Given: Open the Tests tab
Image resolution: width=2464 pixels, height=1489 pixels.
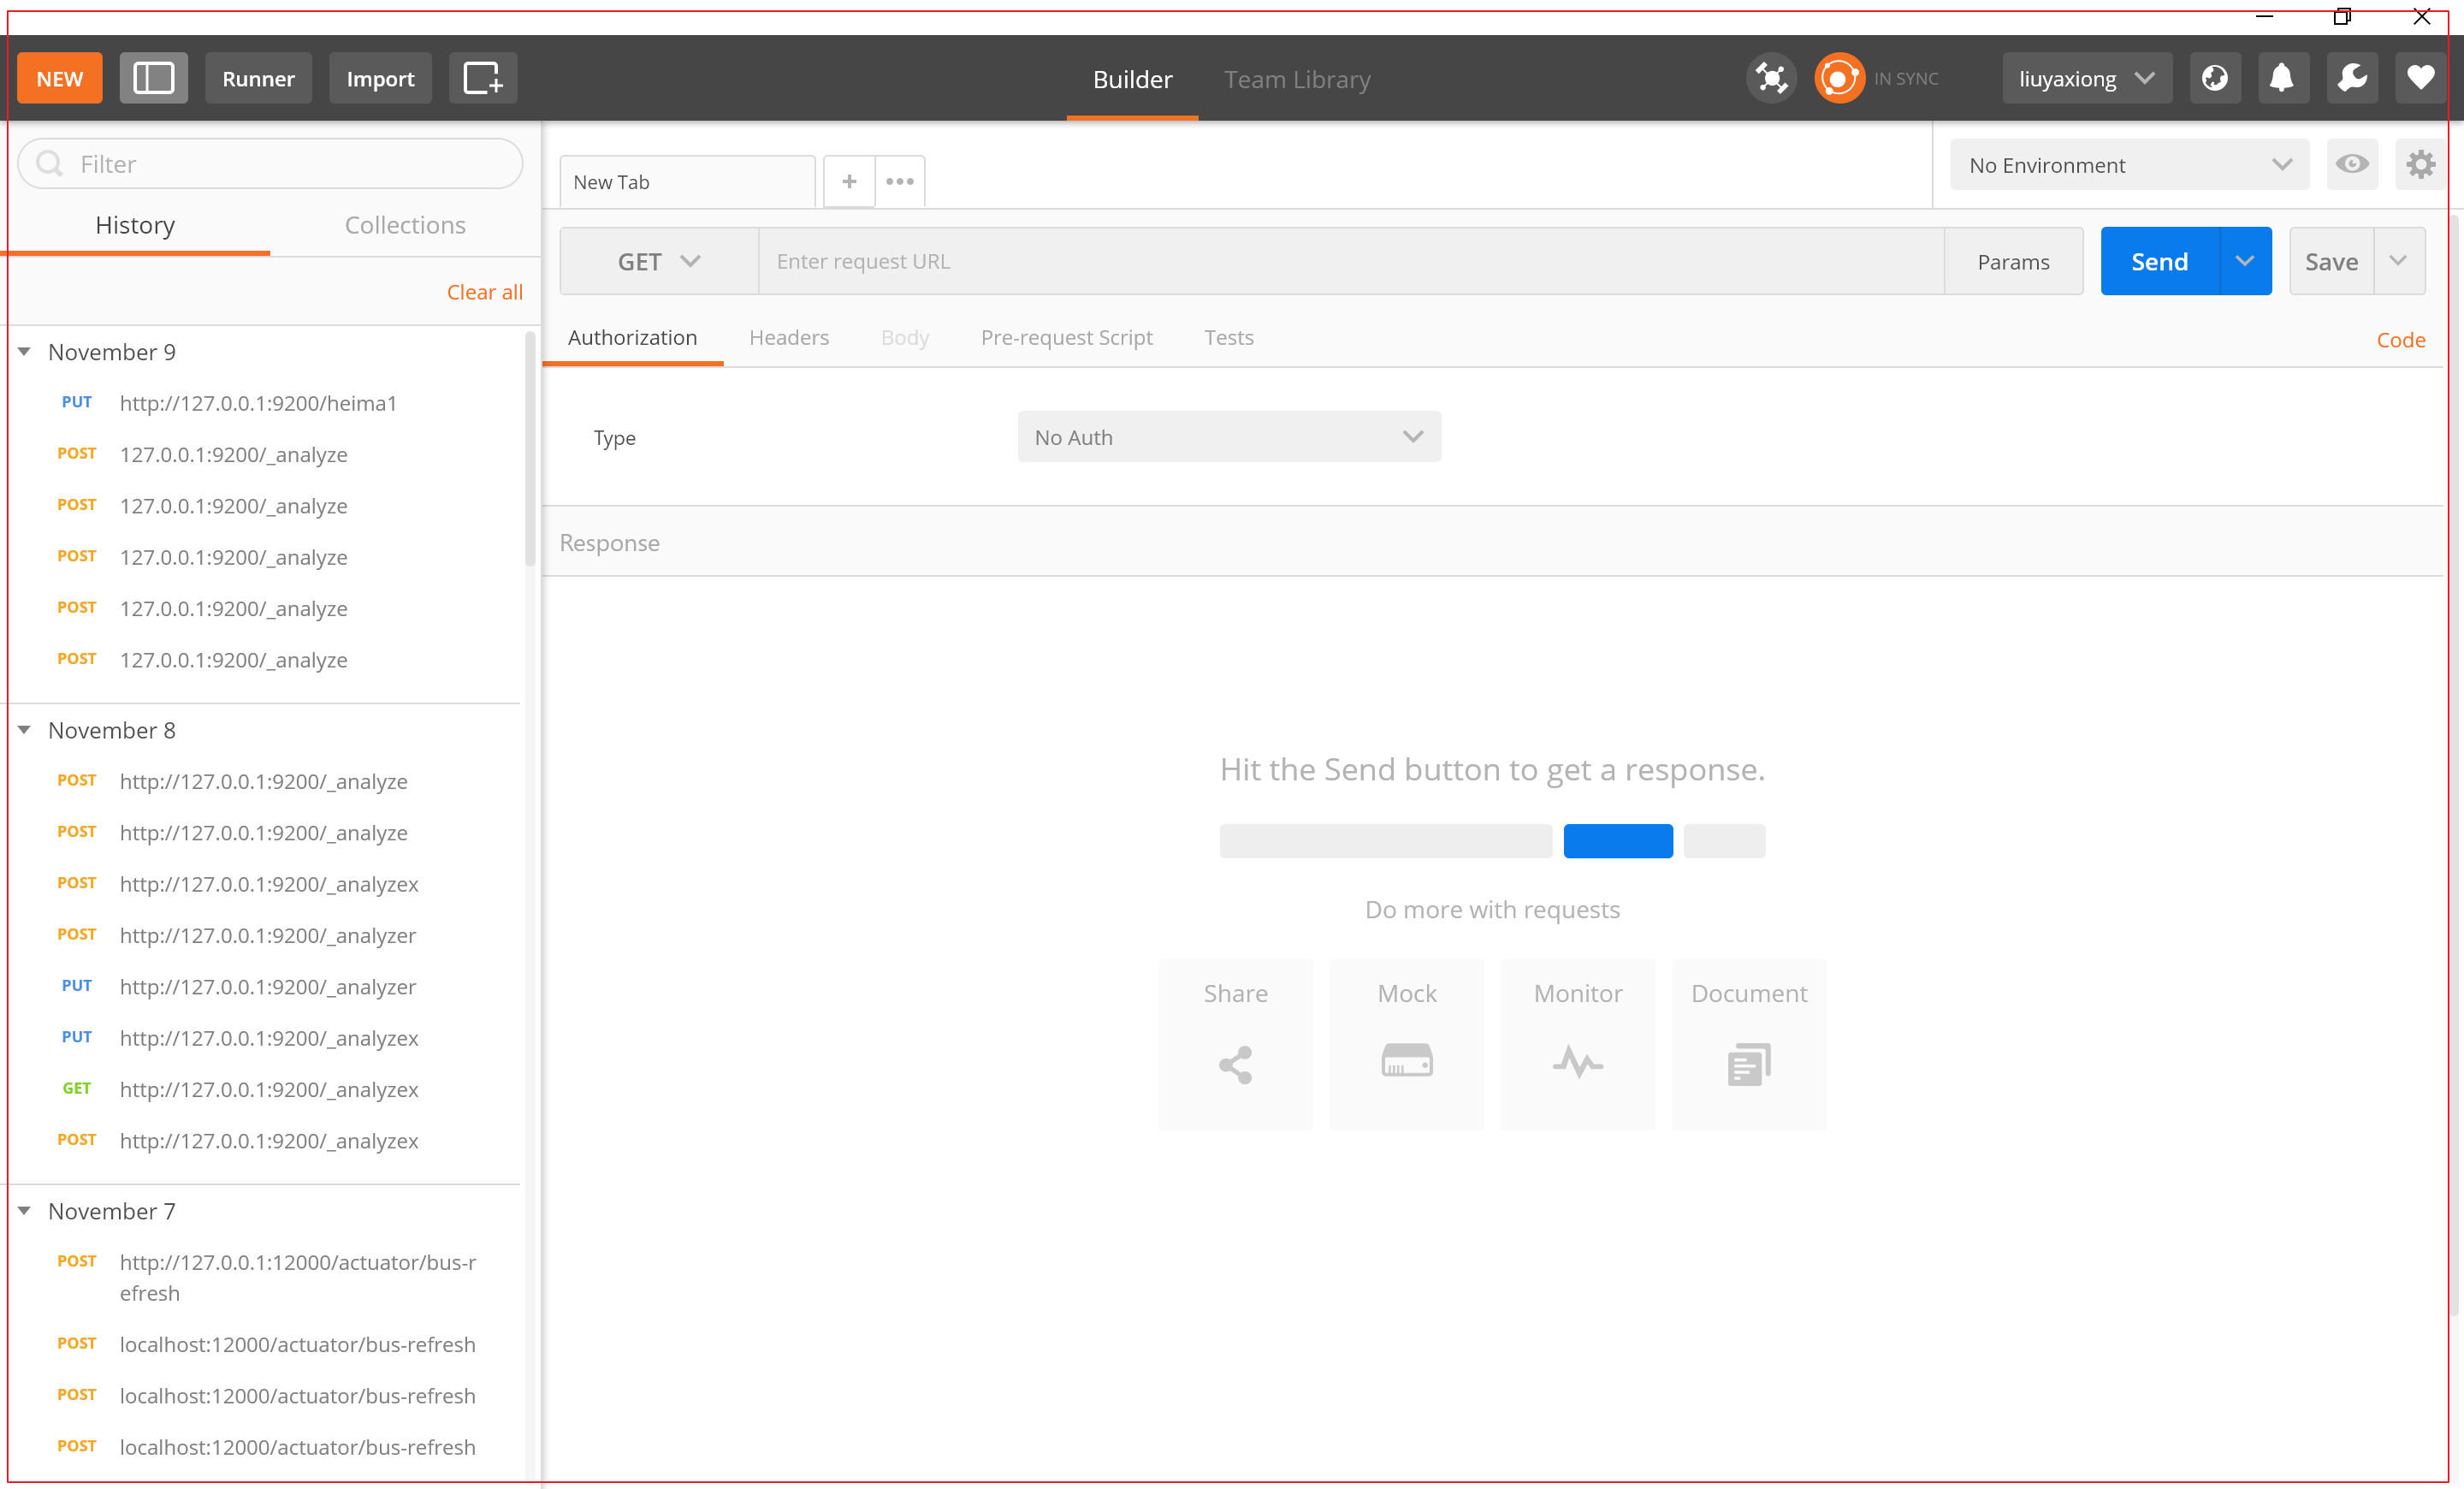Looking at the screenshot, I should point(1228,338).
